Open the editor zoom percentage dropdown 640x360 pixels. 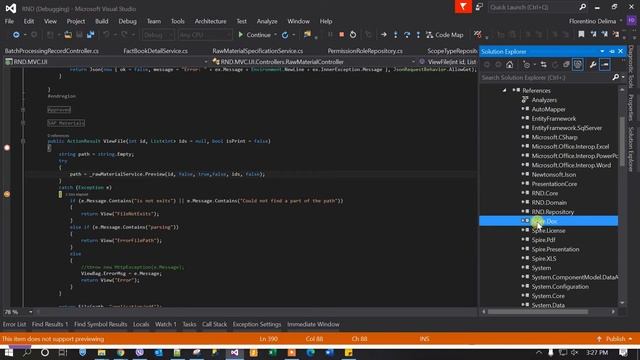30,312
